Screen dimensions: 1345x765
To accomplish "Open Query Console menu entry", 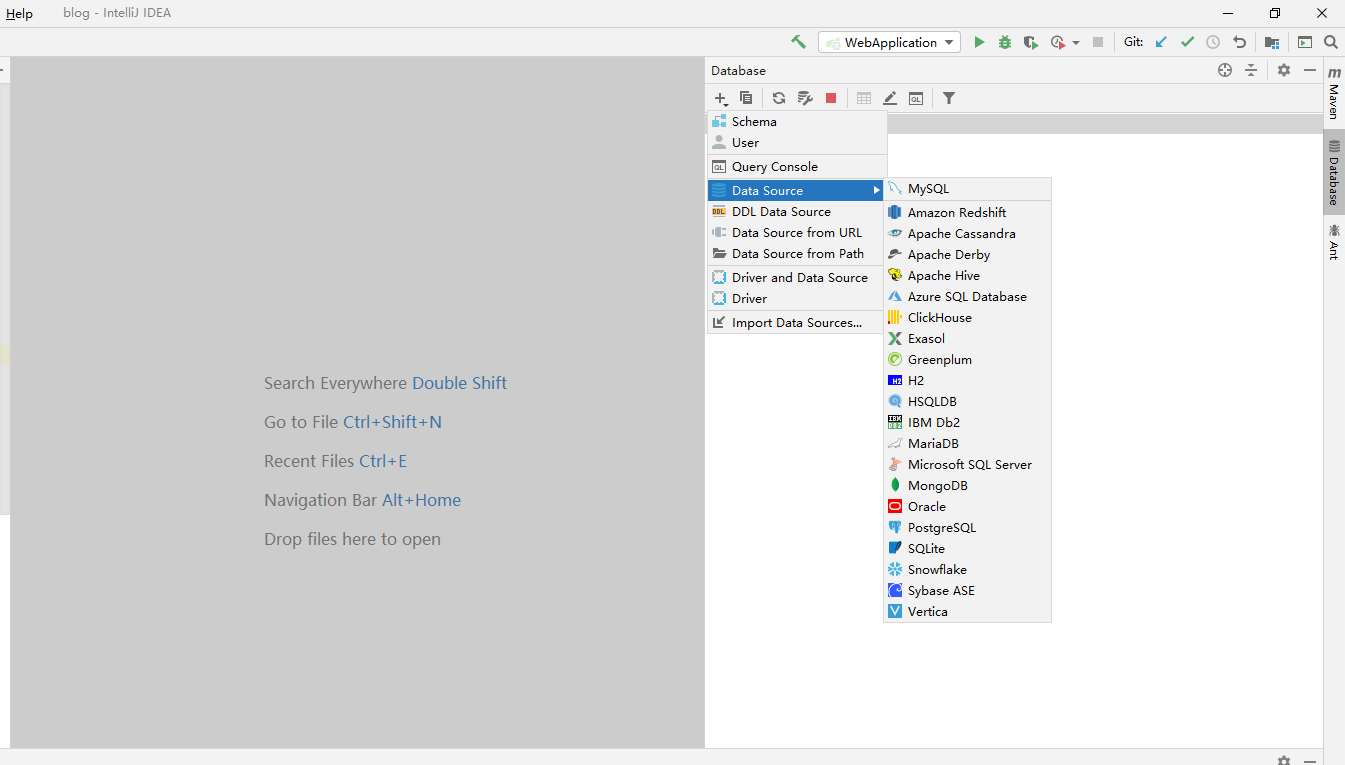I will pos(797,167).
